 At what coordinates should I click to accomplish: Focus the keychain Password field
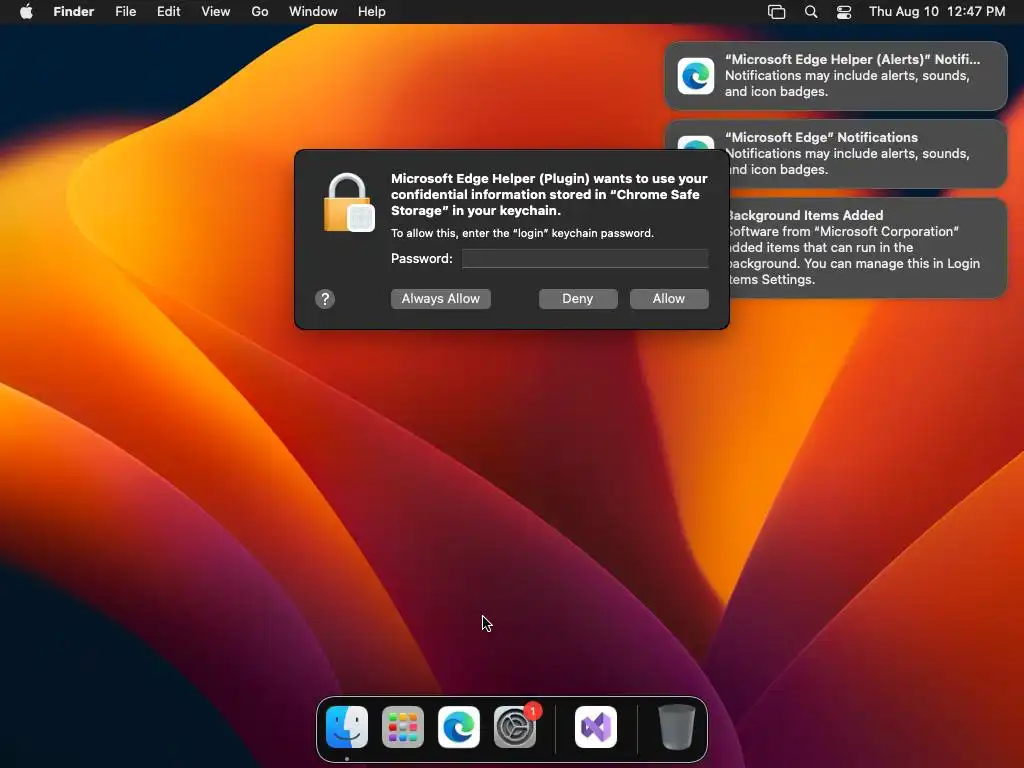point(585,259)
